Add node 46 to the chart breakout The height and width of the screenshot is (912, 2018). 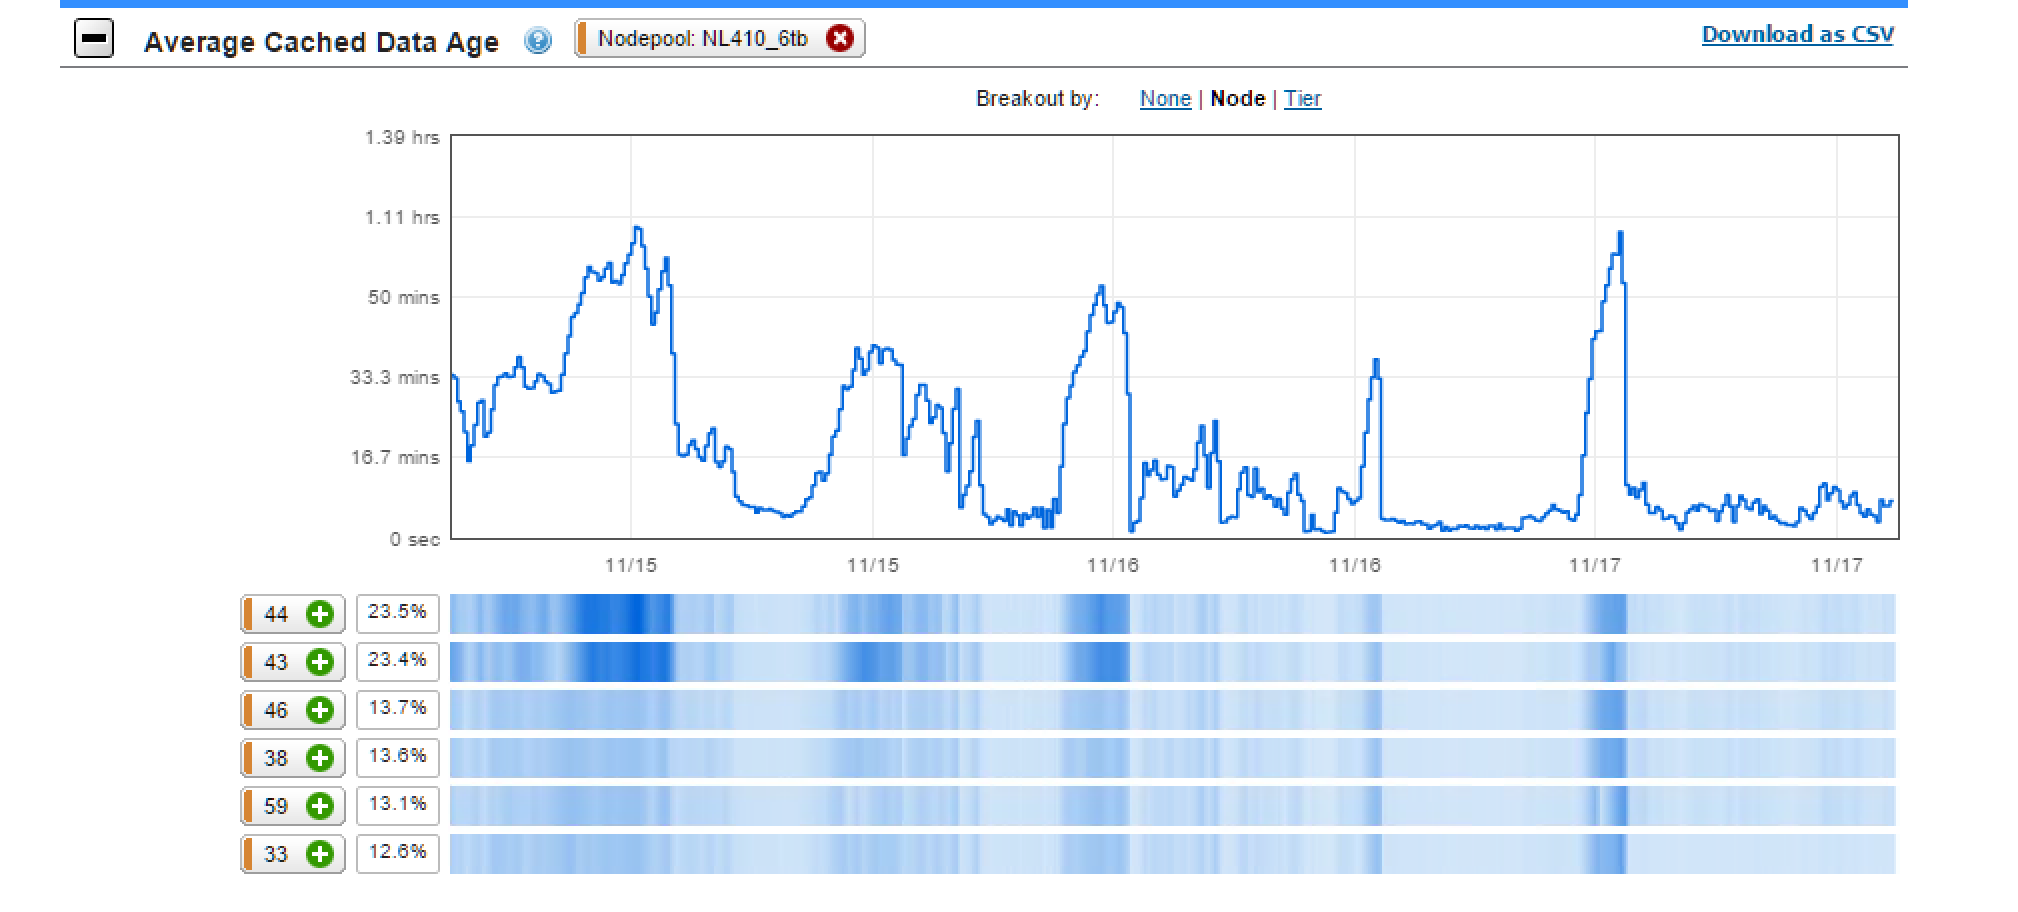coord(318,710)
